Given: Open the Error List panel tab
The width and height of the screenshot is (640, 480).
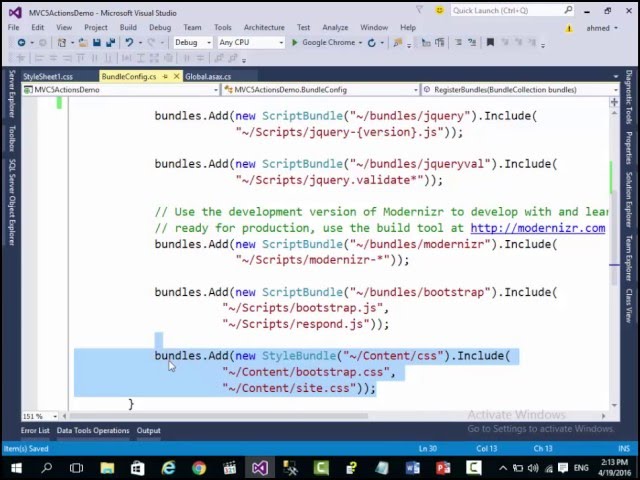Looking at the screenshot, I should pos(35,431).
